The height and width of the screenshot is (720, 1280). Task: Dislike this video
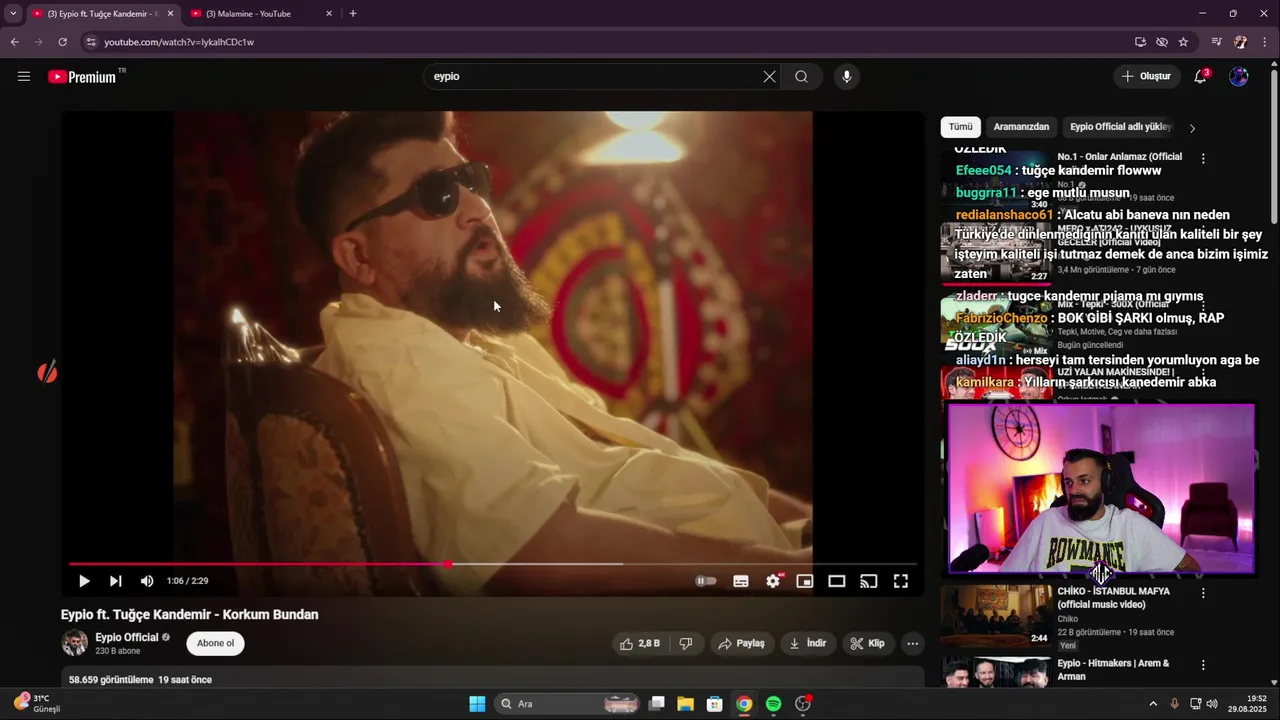686,644
